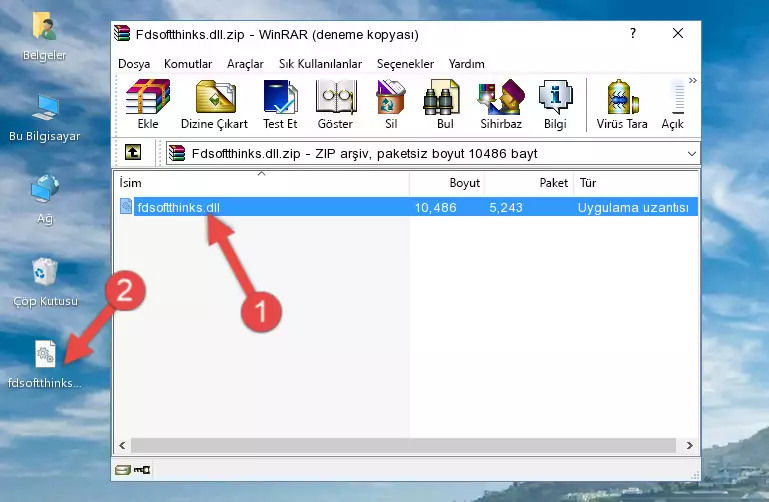
Task: Open the archive path dropdown
Action: pyautogui.click(x=692, y=153)
